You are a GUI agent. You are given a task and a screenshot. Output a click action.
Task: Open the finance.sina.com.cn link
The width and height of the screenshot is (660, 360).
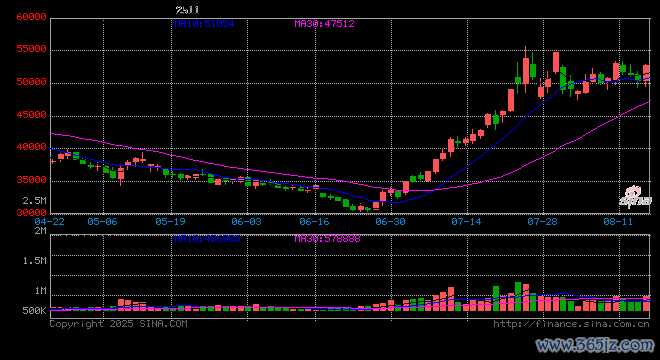pyautogui.click(x=571, y=324)
